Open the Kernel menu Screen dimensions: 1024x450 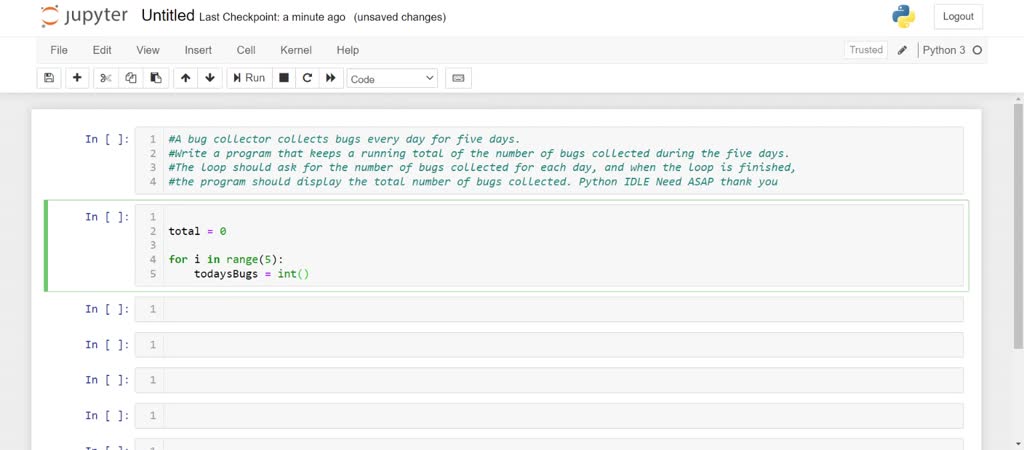coord(296,50)
